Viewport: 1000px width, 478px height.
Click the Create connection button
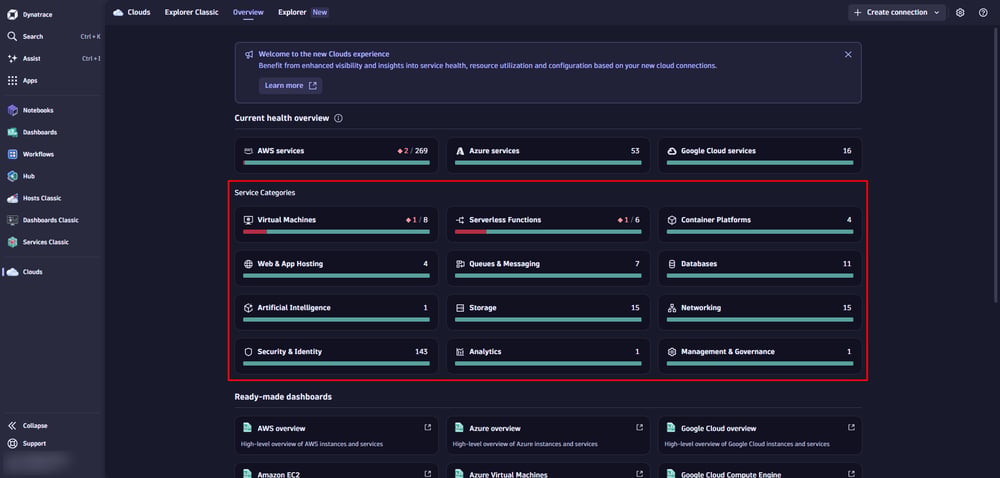897,12
